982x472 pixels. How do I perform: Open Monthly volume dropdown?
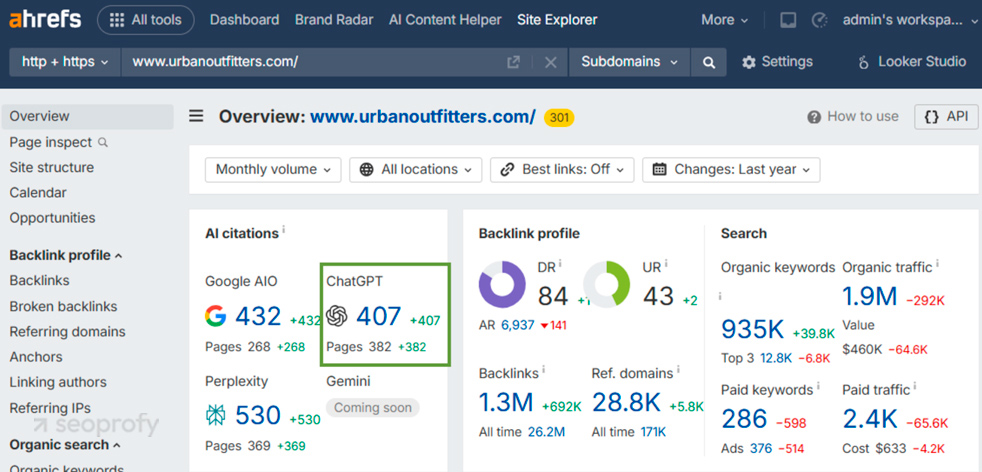pyautogui.click(x=273, y=170)
